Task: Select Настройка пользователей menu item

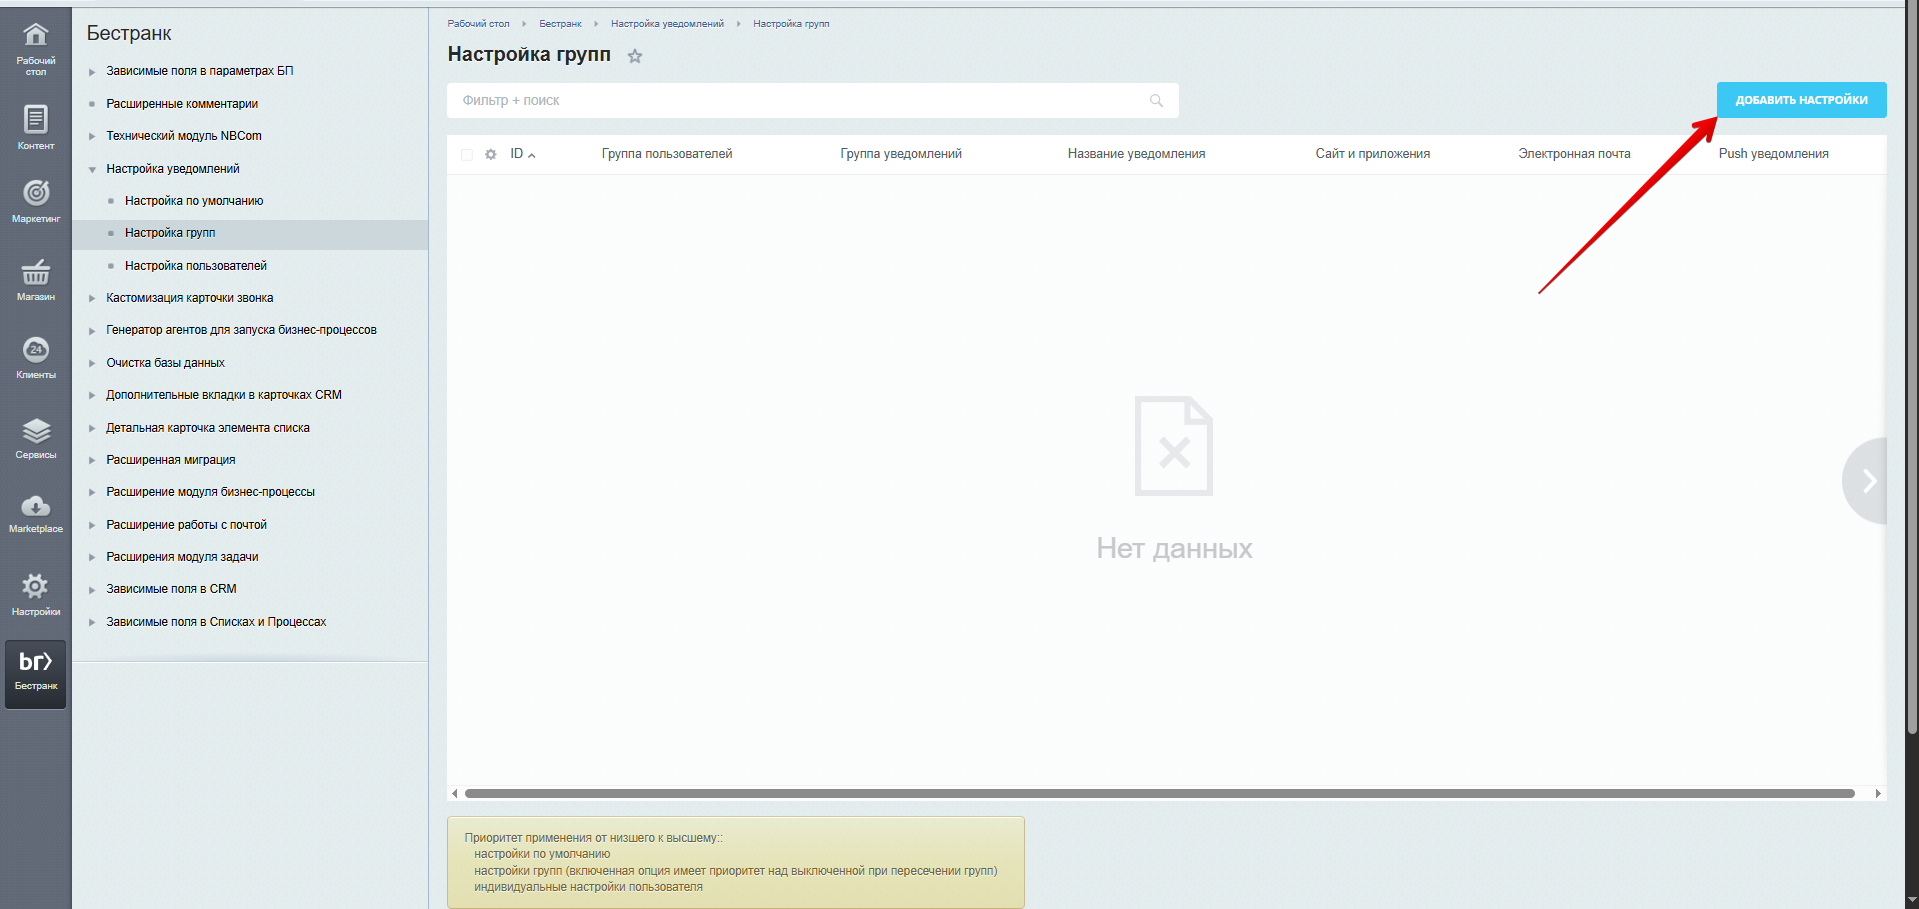Action: click(196, 266)
